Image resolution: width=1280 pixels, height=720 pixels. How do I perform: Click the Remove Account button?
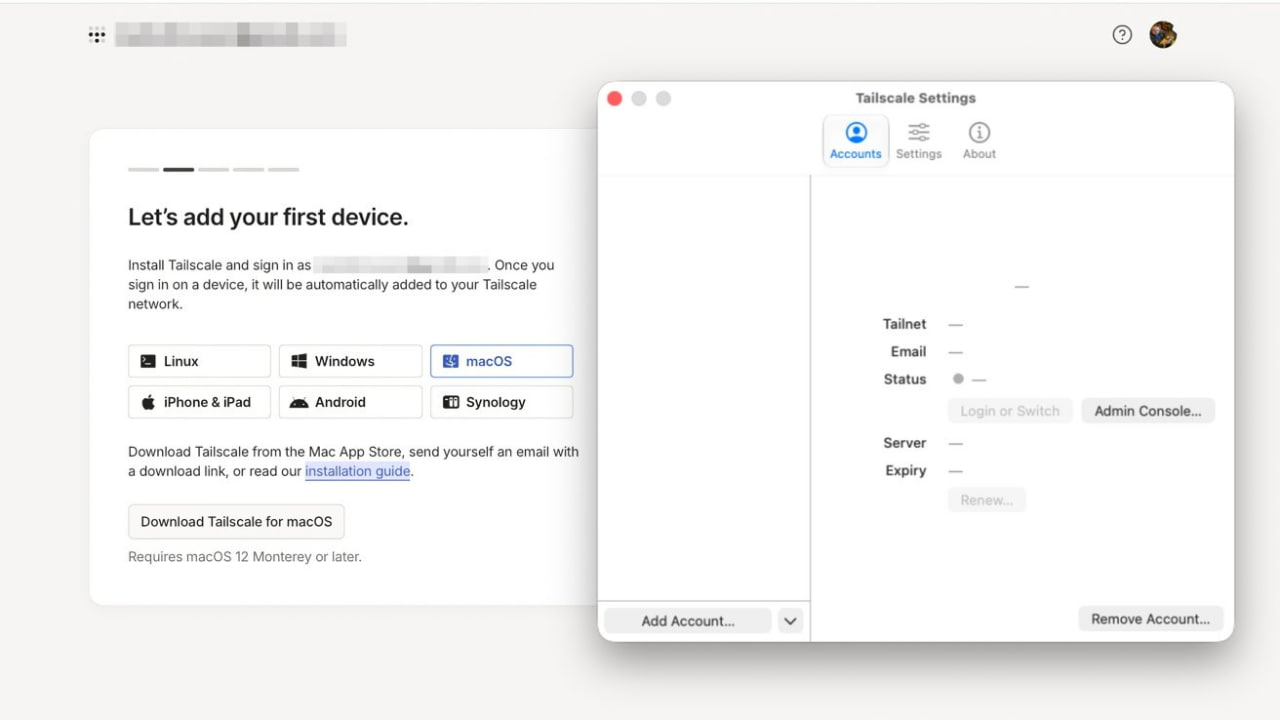pyautogui.click(x=1150, y=619)
